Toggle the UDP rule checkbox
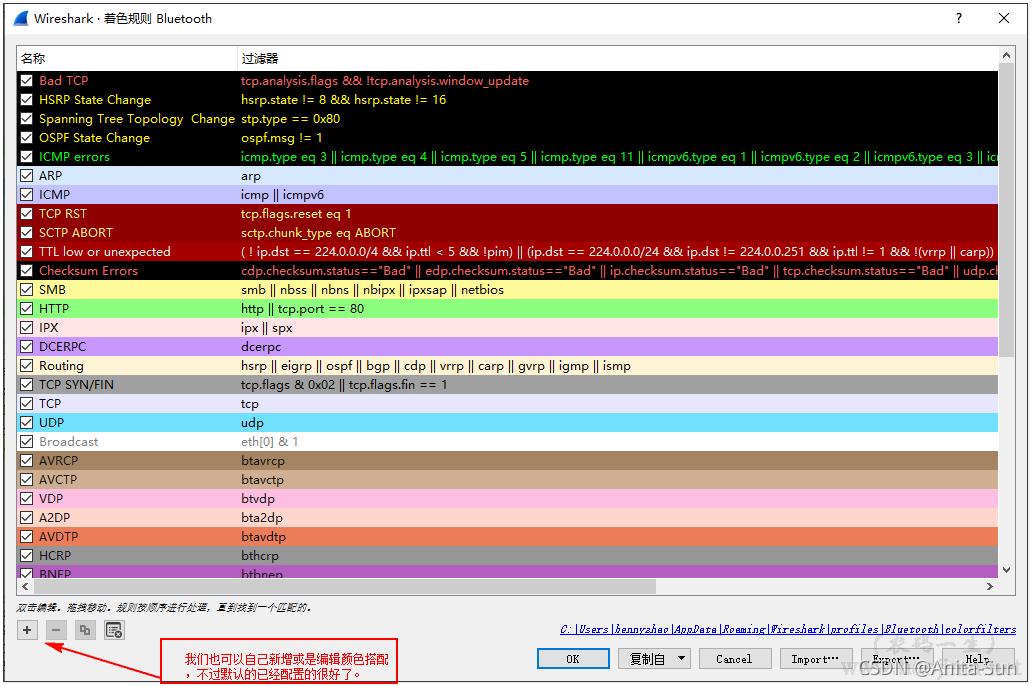 coord(27,423)
